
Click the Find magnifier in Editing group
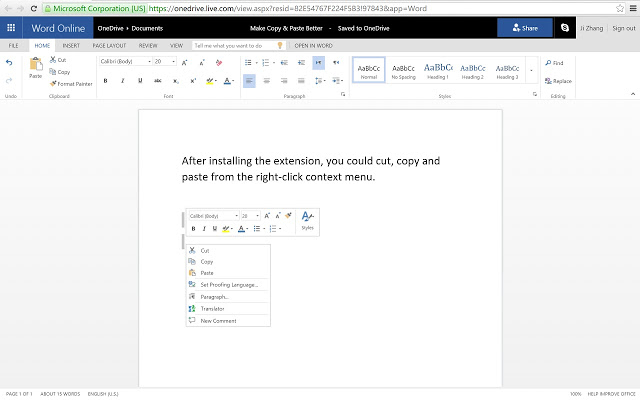554,63
